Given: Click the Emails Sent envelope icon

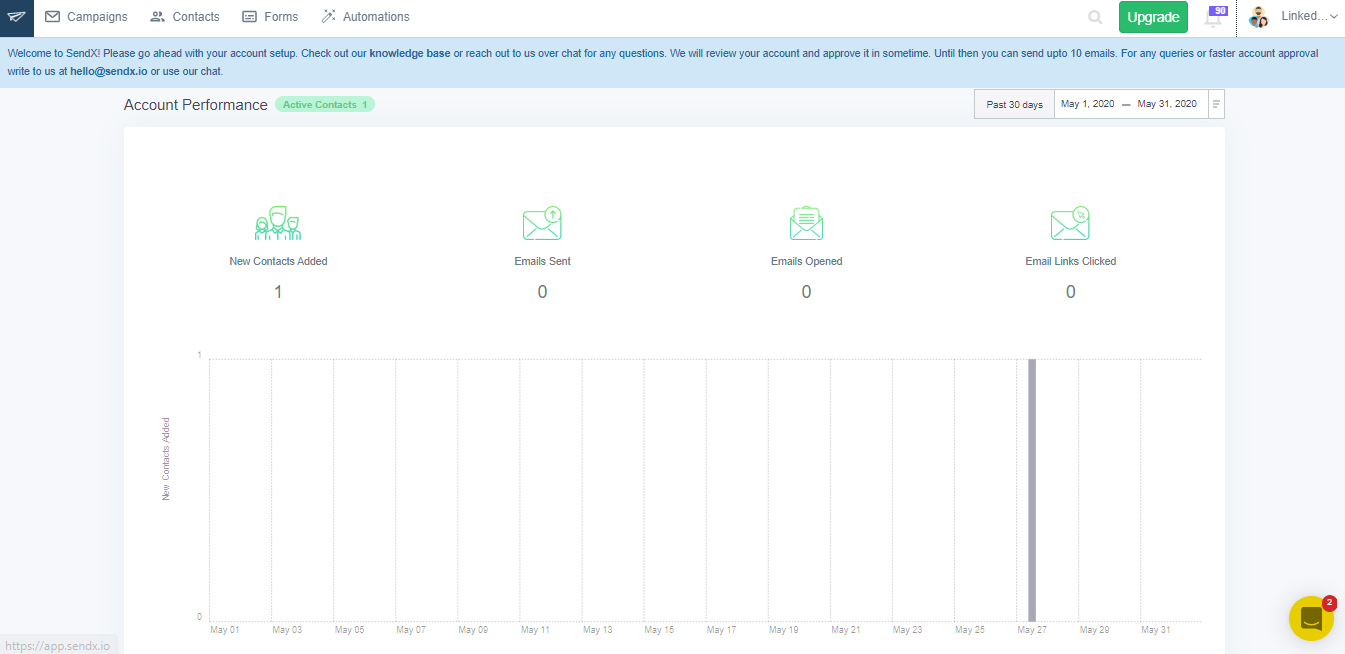Looking at the screenshot, I should [542, 223].
